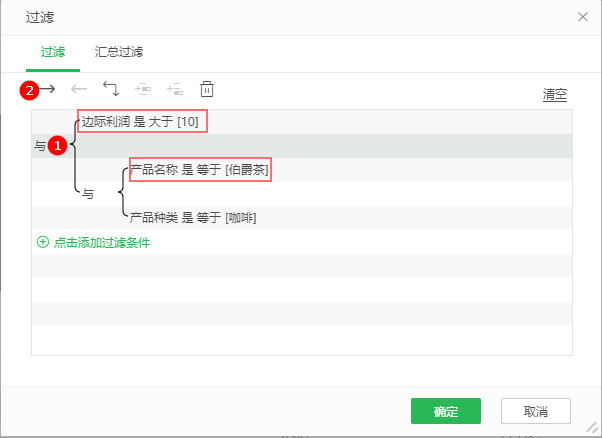Screen dimensions: 602x438
Task: Click the outer 与 operator at the root
Action: pos(40,146)
